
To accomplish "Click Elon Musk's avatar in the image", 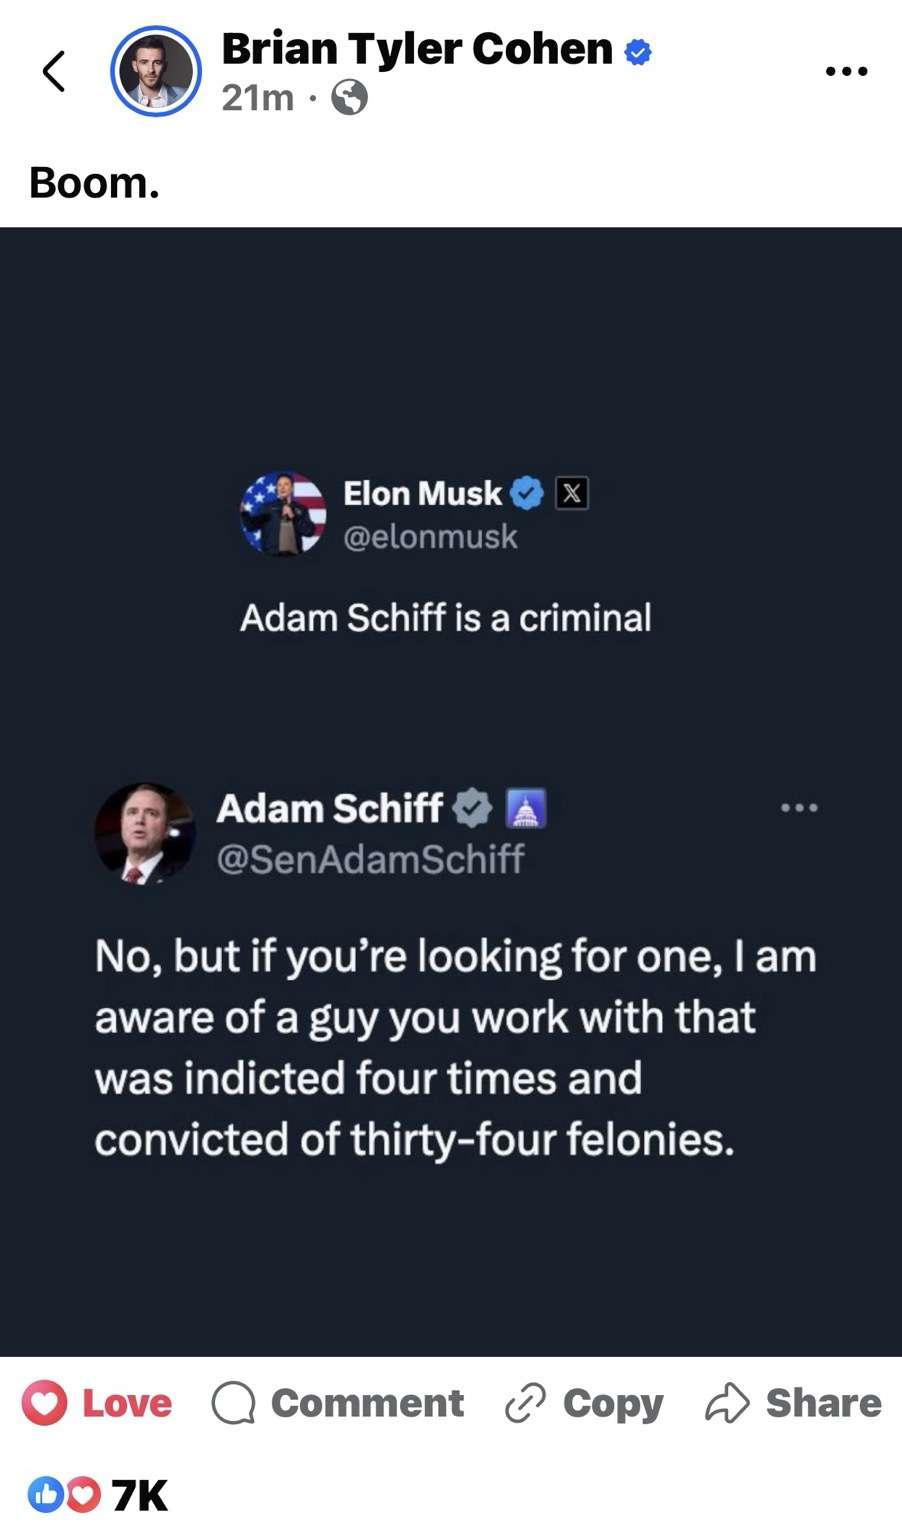I will 283,513.
